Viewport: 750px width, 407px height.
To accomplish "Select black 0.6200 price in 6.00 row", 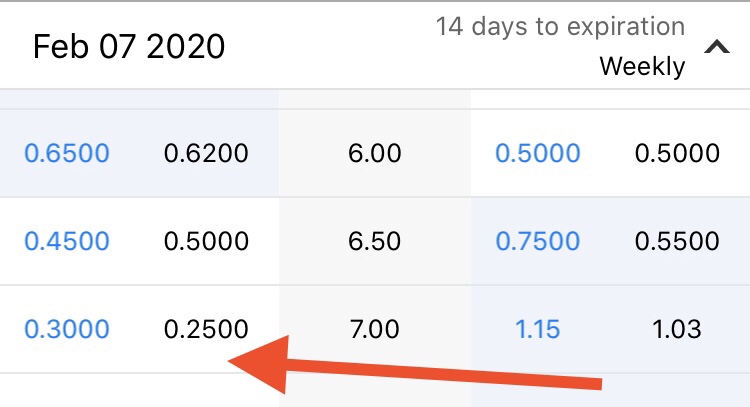I will (x=206, y=154).
